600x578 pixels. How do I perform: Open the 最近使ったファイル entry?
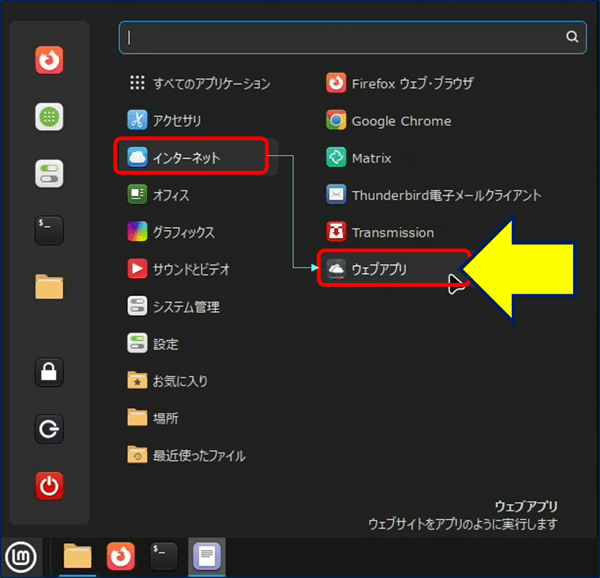[x=186, y=455]
